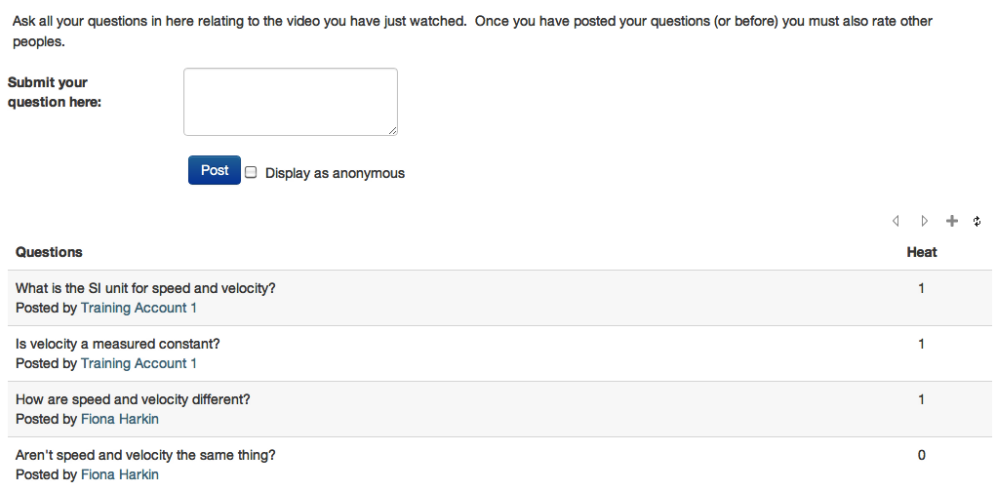Open Fiona Harkin under 'How are speed' question
Viewport: 1007px width, 493px height.
(x=119, y=419)
